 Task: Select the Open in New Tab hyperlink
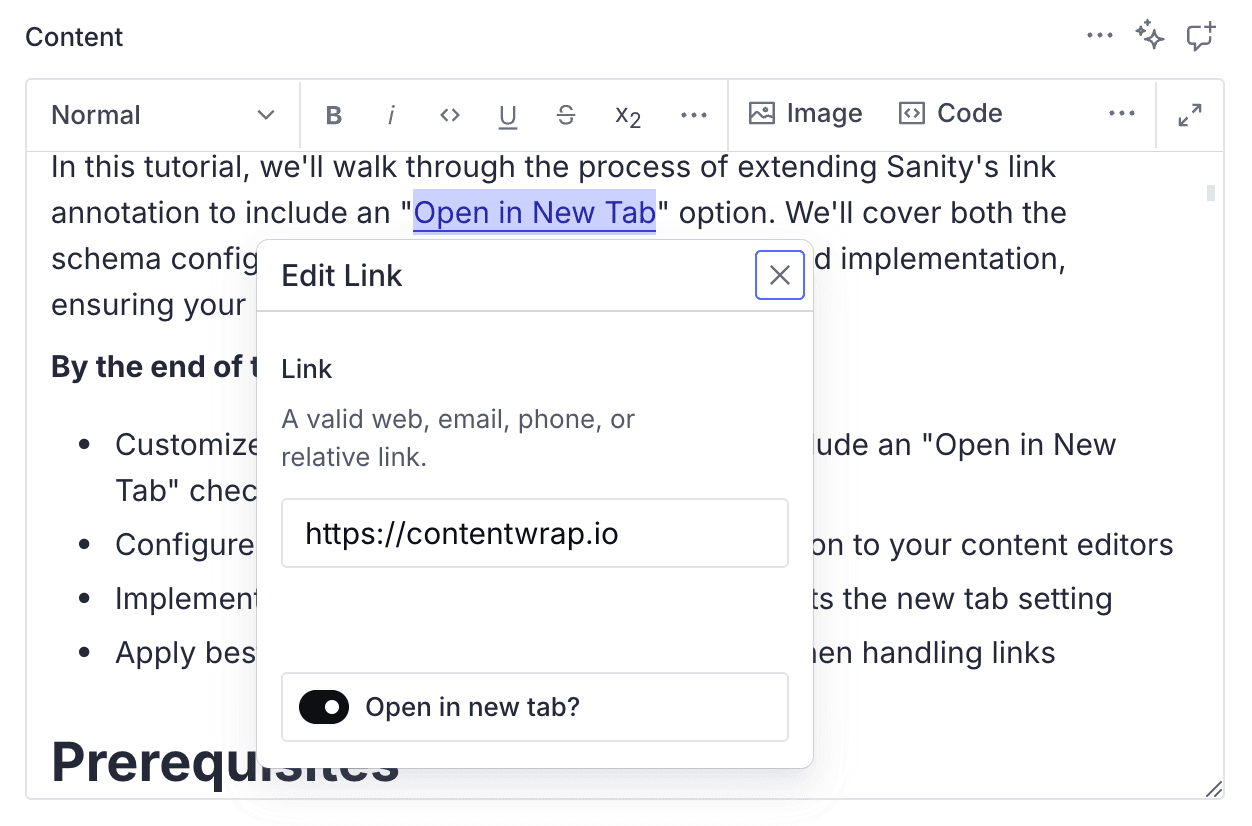[x=534, y=212]
